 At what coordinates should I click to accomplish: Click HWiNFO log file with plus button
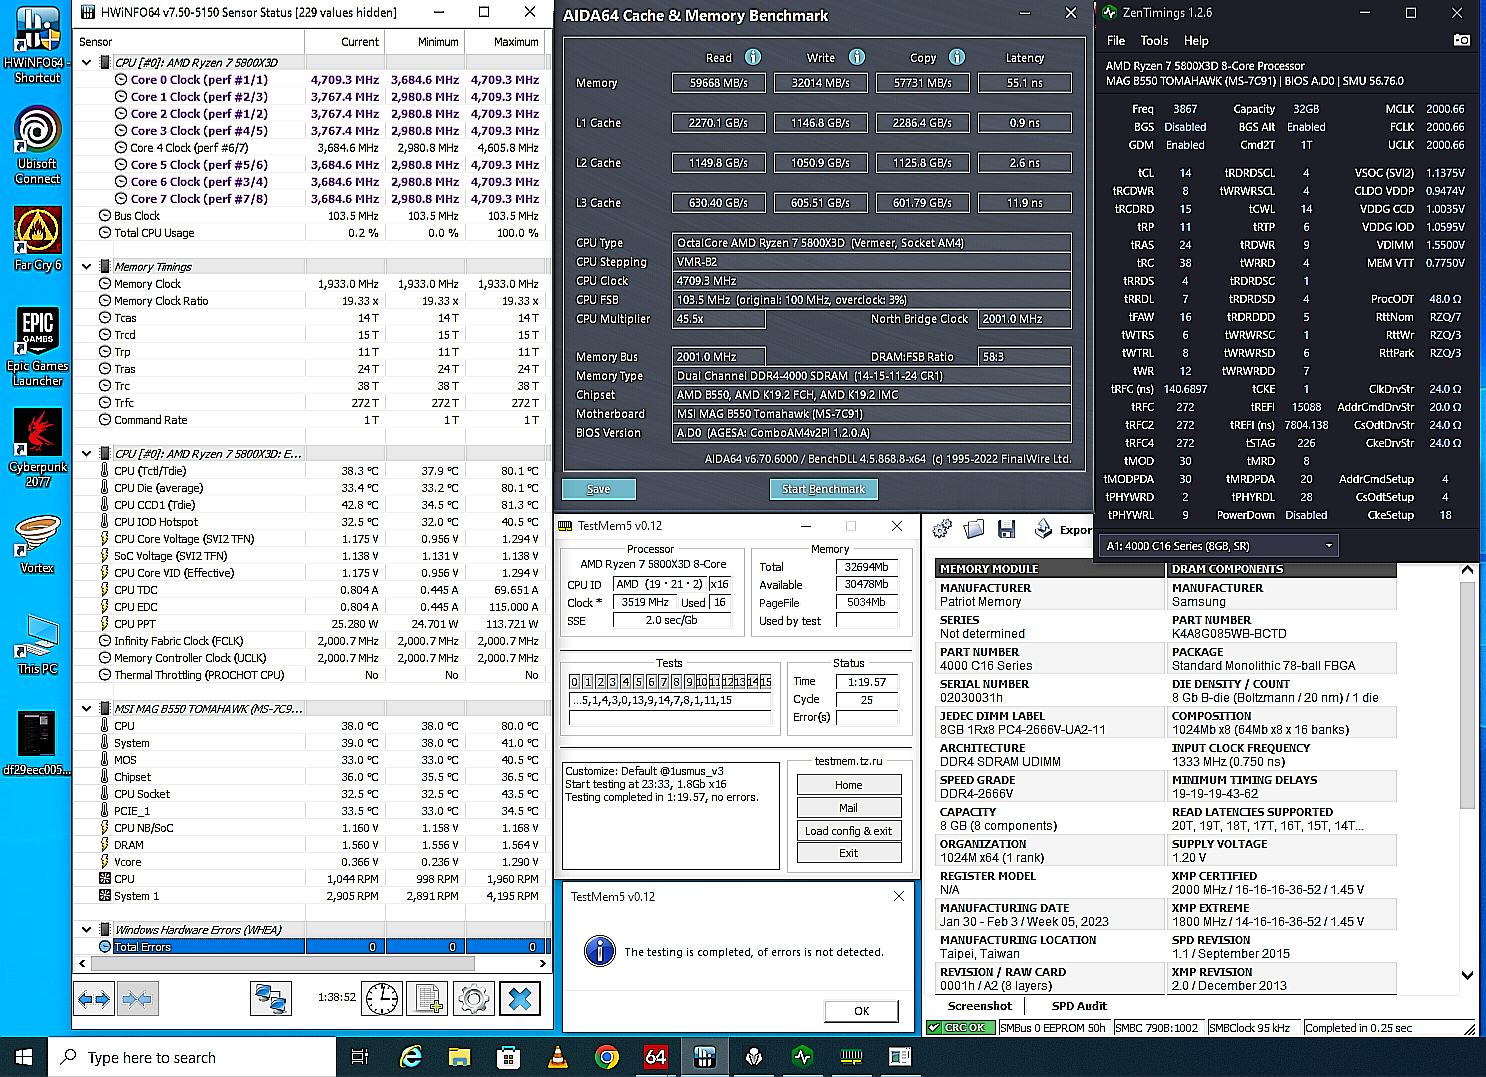pyautogui.click(x=428, y=998)
